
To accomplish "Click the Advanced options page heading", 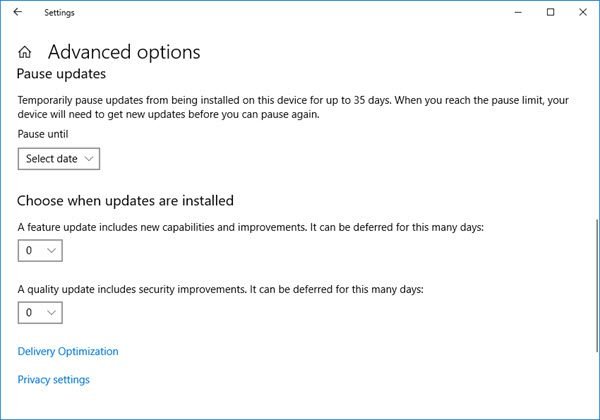I will 124,53.
